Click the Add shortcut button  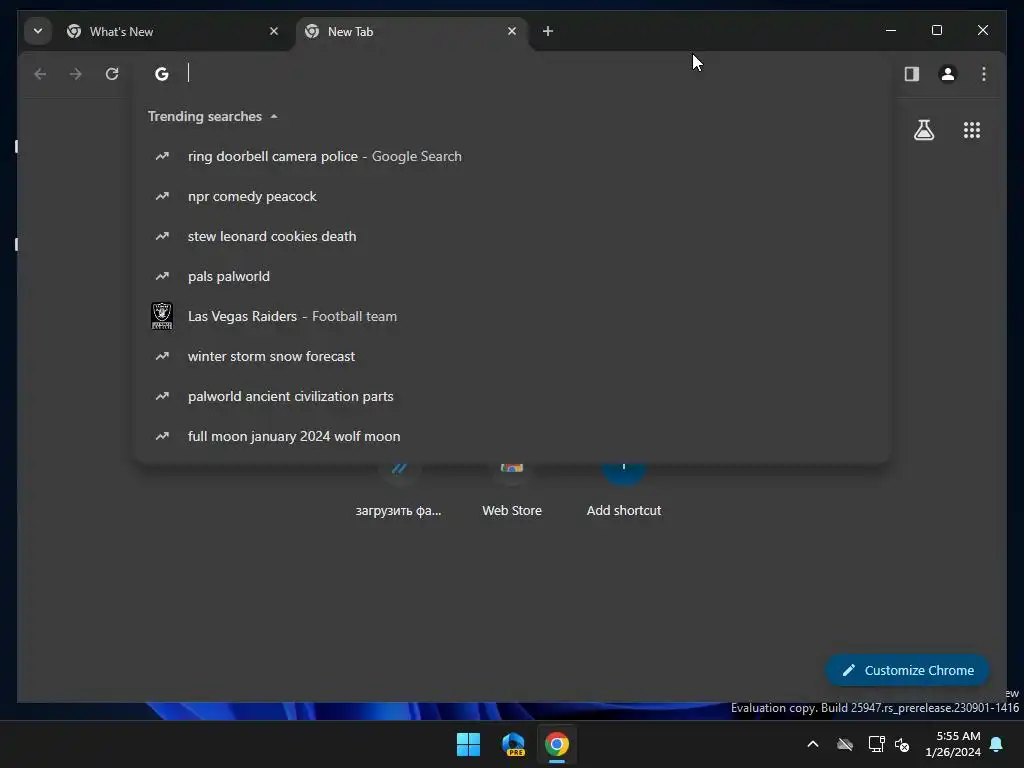coord(624,490)
